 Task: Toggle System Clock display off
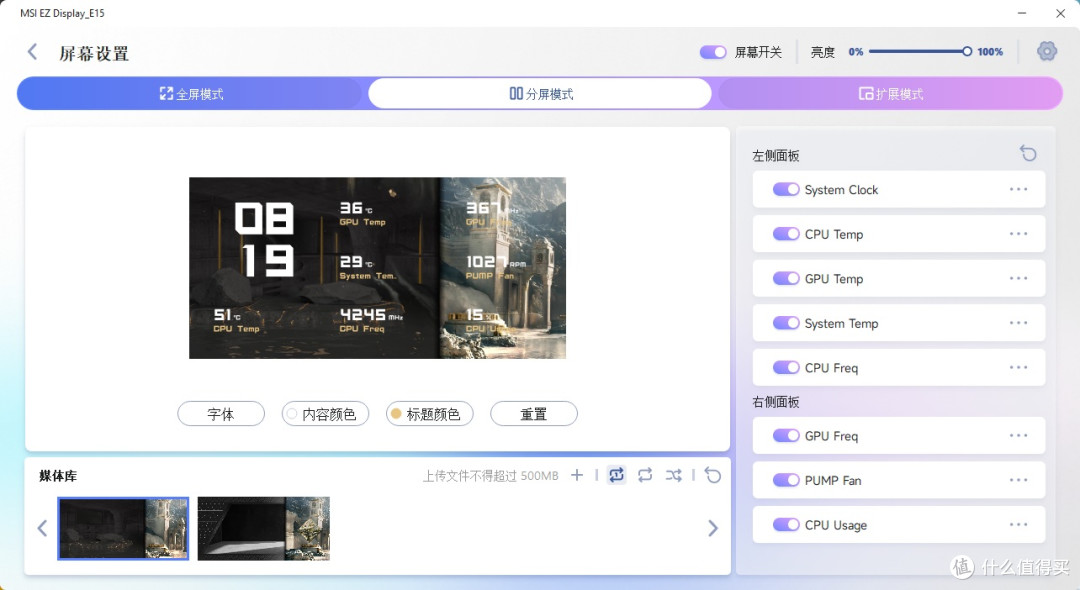click(786, 189)
